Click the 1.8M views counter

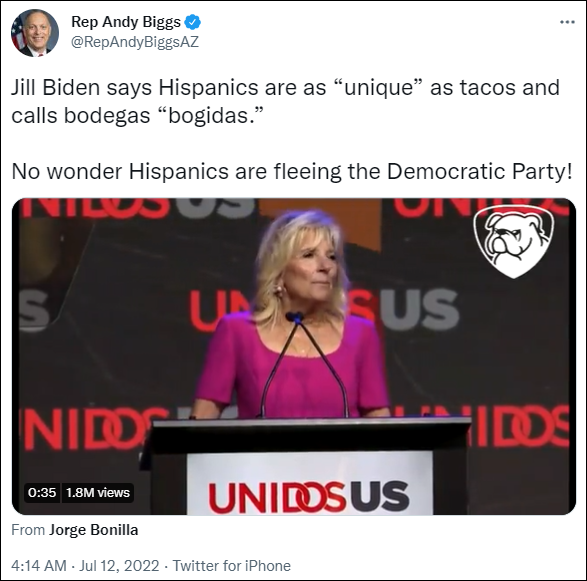pyautogui.click(x=98, y=492)
